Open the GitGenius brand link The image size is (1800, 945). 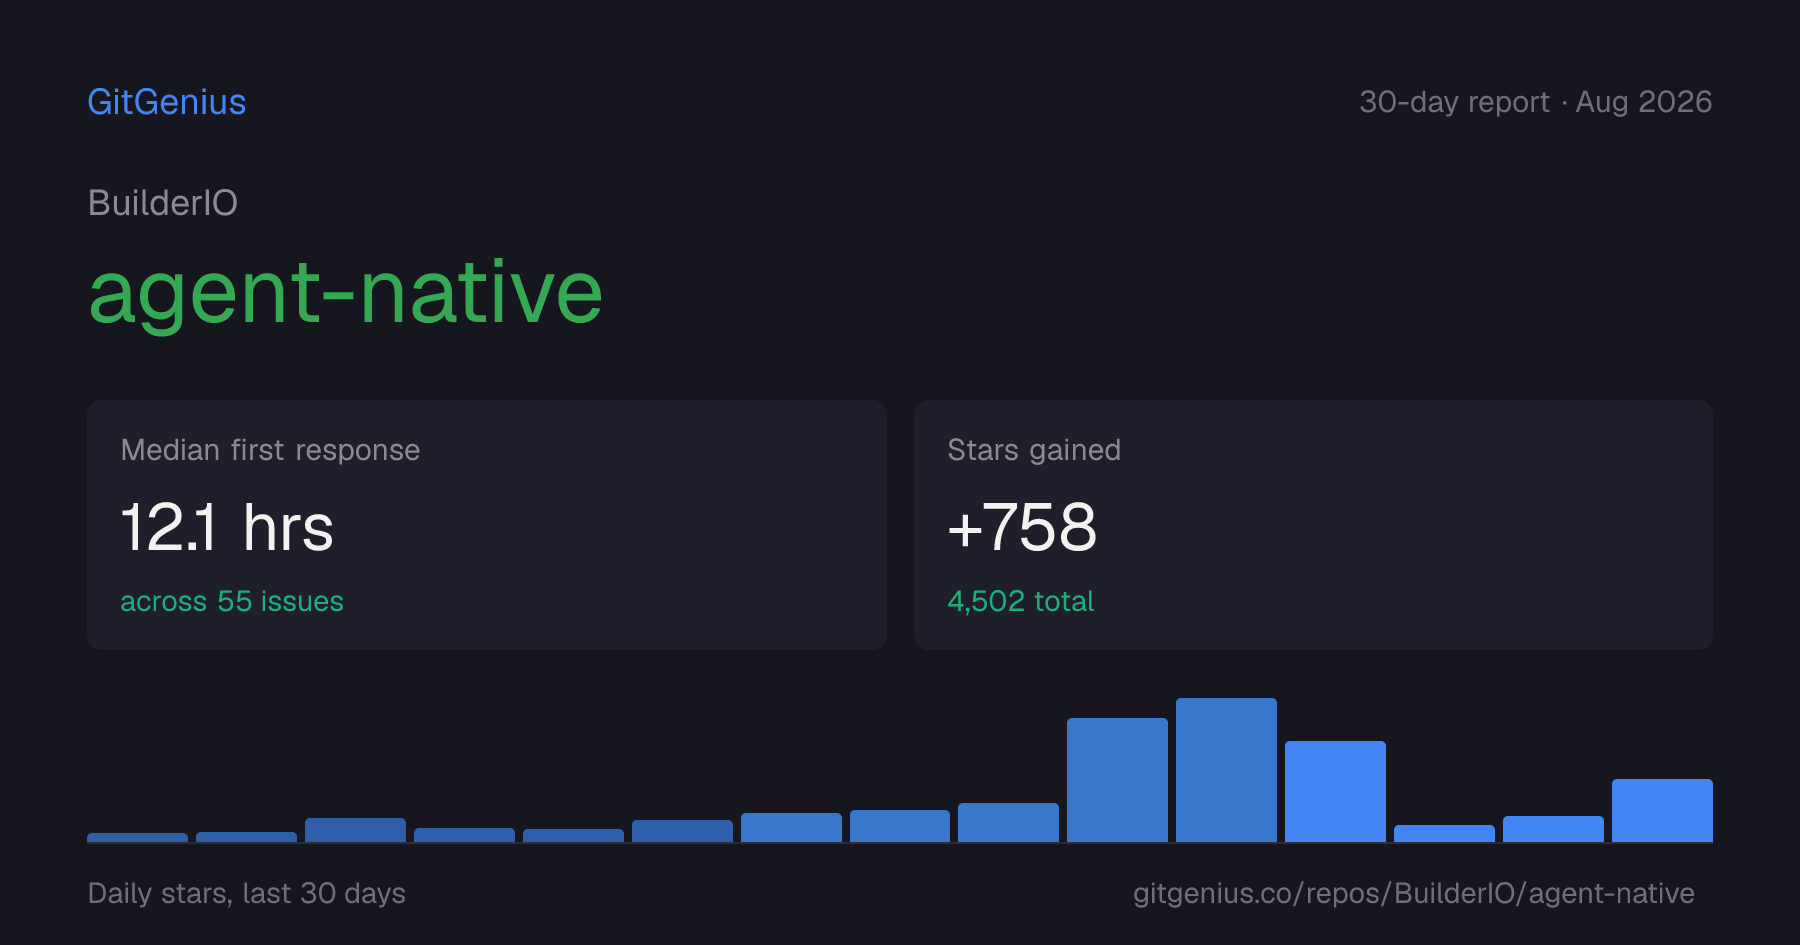pyautogui.click(x=167, y=102)
